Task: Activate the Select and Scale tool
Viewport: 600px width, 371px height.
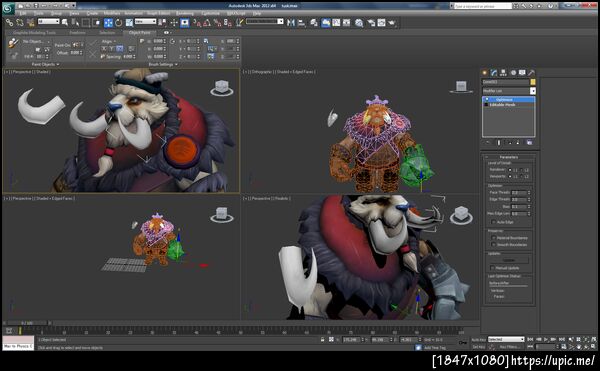Action: [x=129, y=23]
